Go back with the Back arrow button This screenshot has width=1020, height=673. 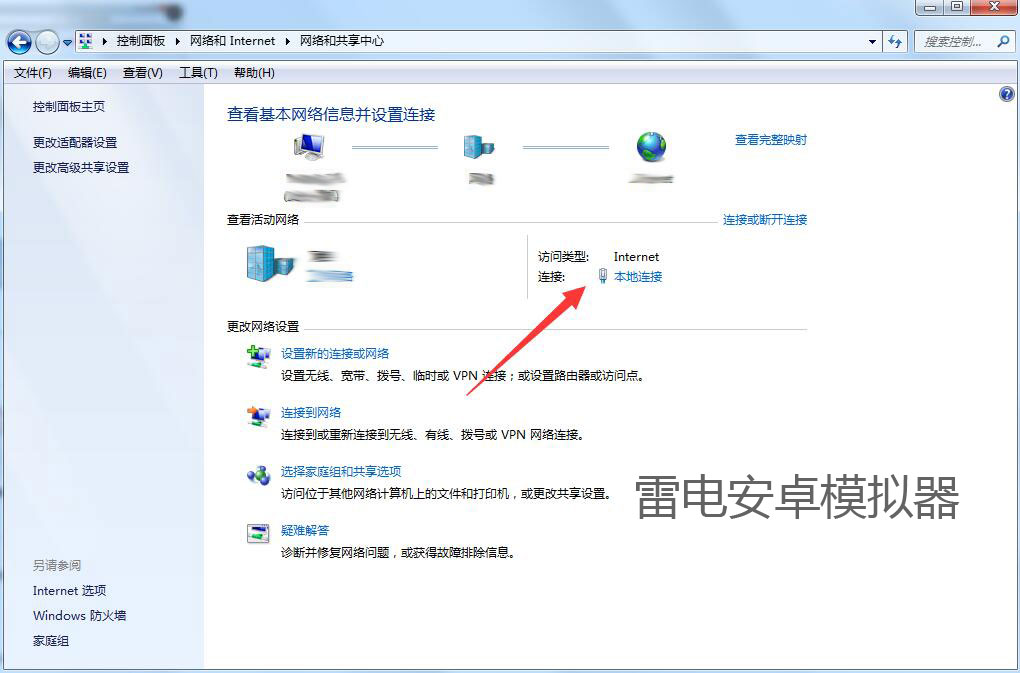pos(19,42)
